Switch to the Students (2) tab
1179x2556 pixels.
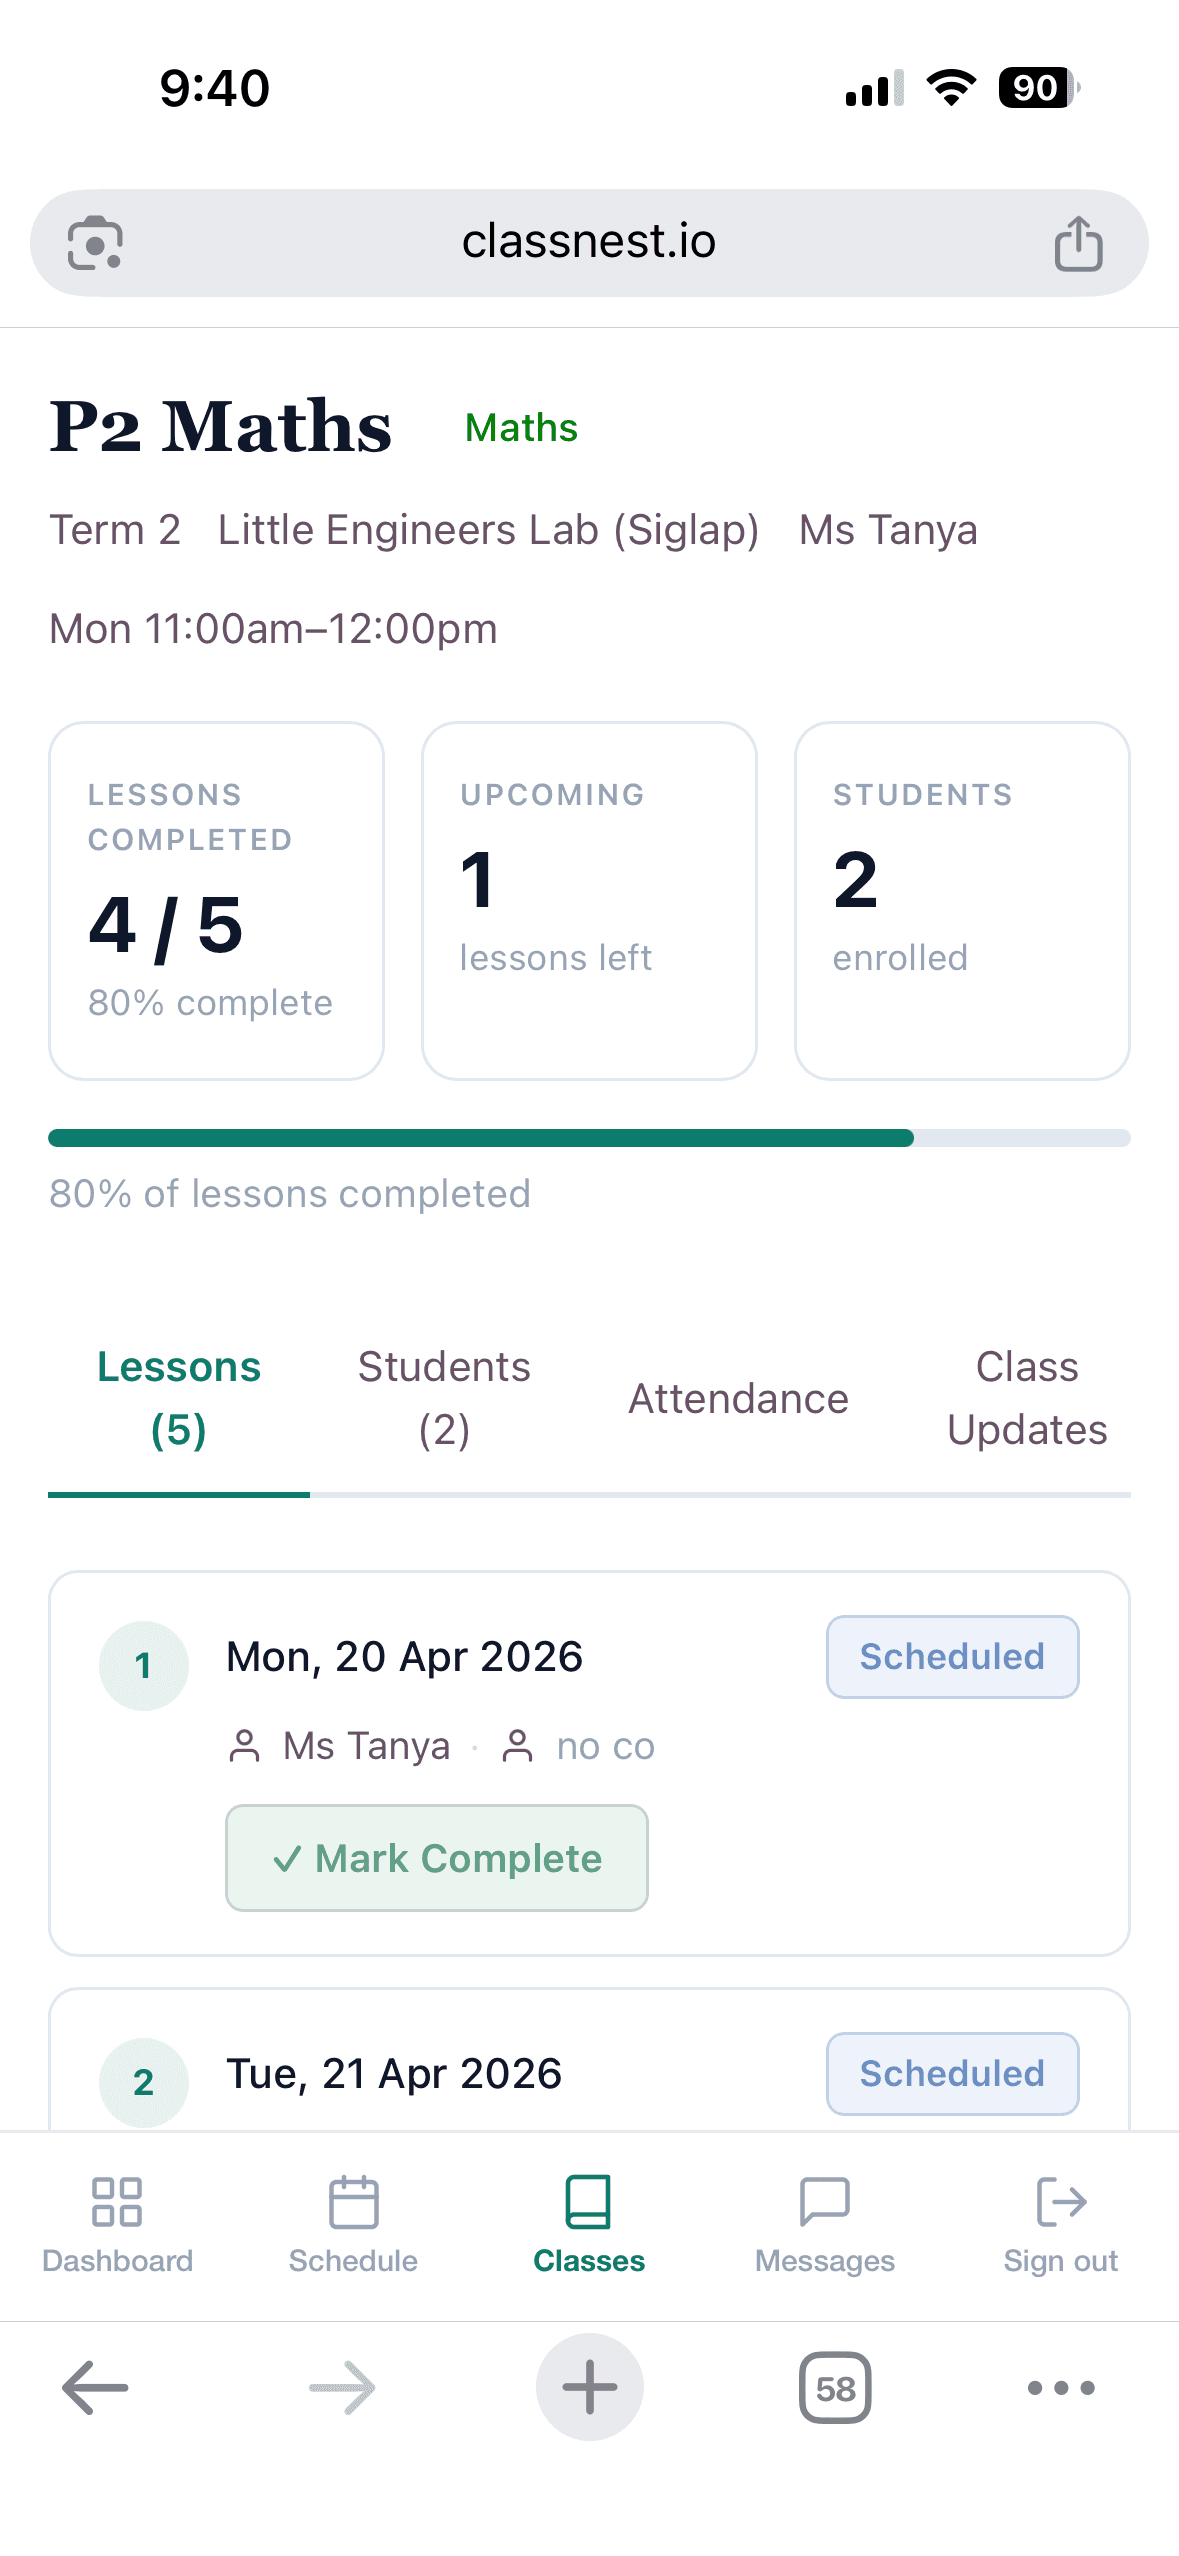coord(443,1398)
